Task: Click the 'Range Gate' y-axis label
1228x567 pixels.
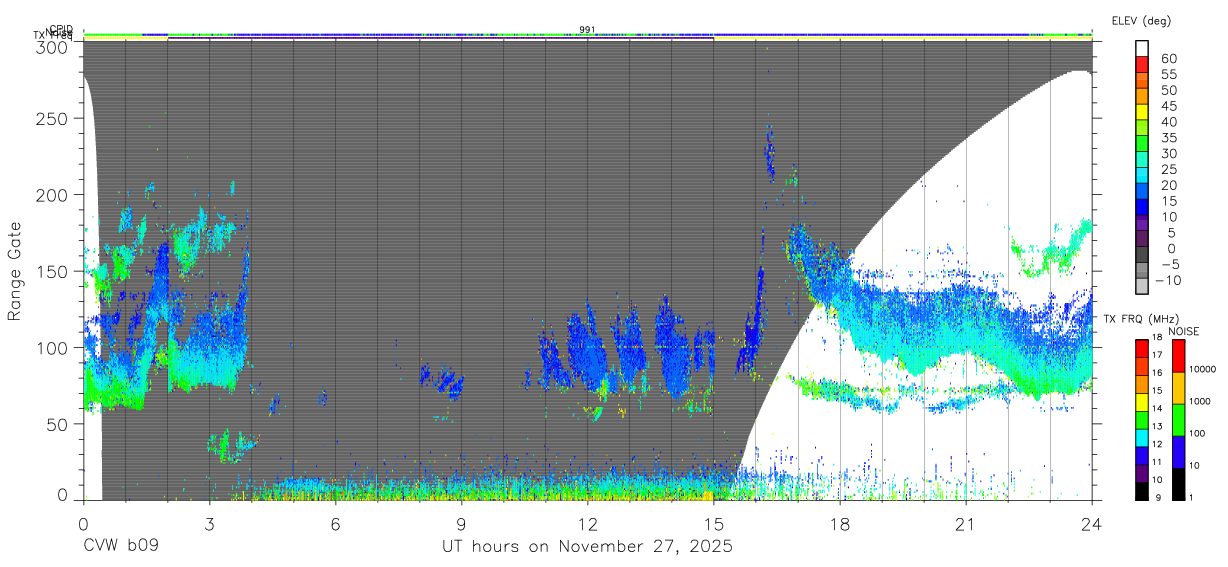Action: coord(16,272)
